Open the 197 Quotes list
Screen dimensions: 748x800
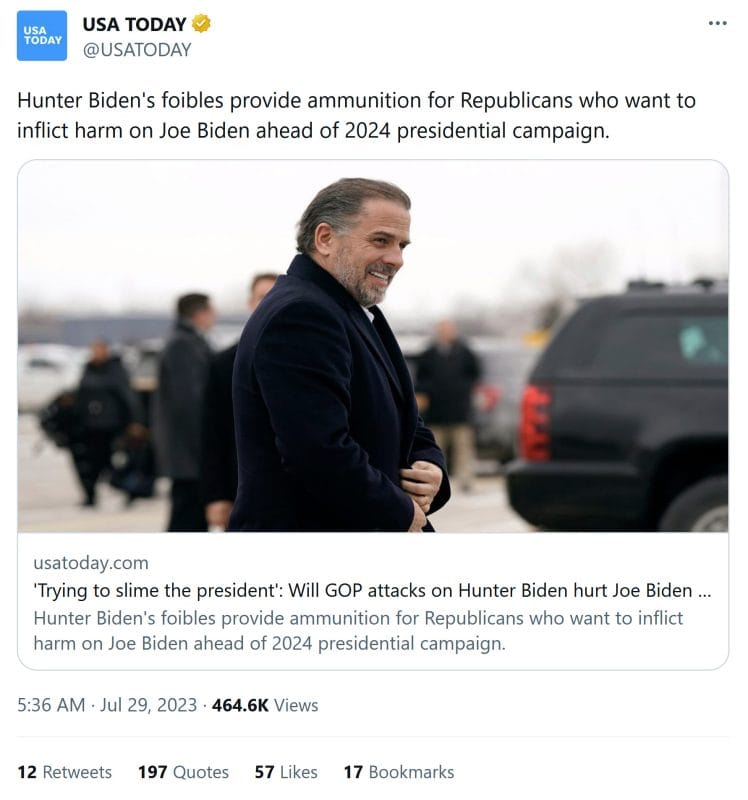pyautogui.click(x=183, y=772)
